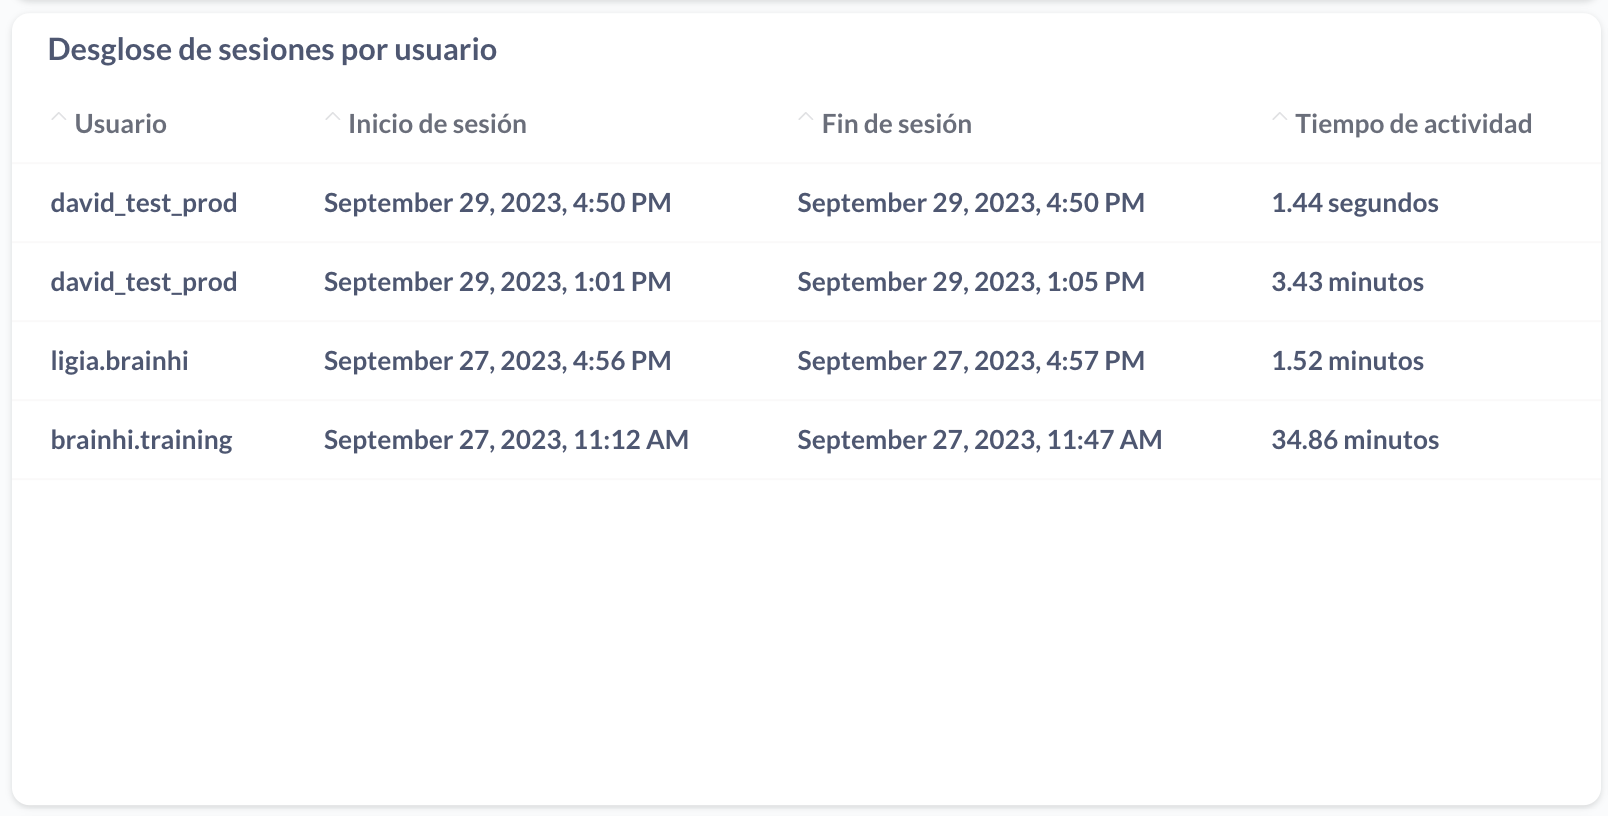
Task: Sort by Inicio de sesión header text
Action: click(437, 124)
